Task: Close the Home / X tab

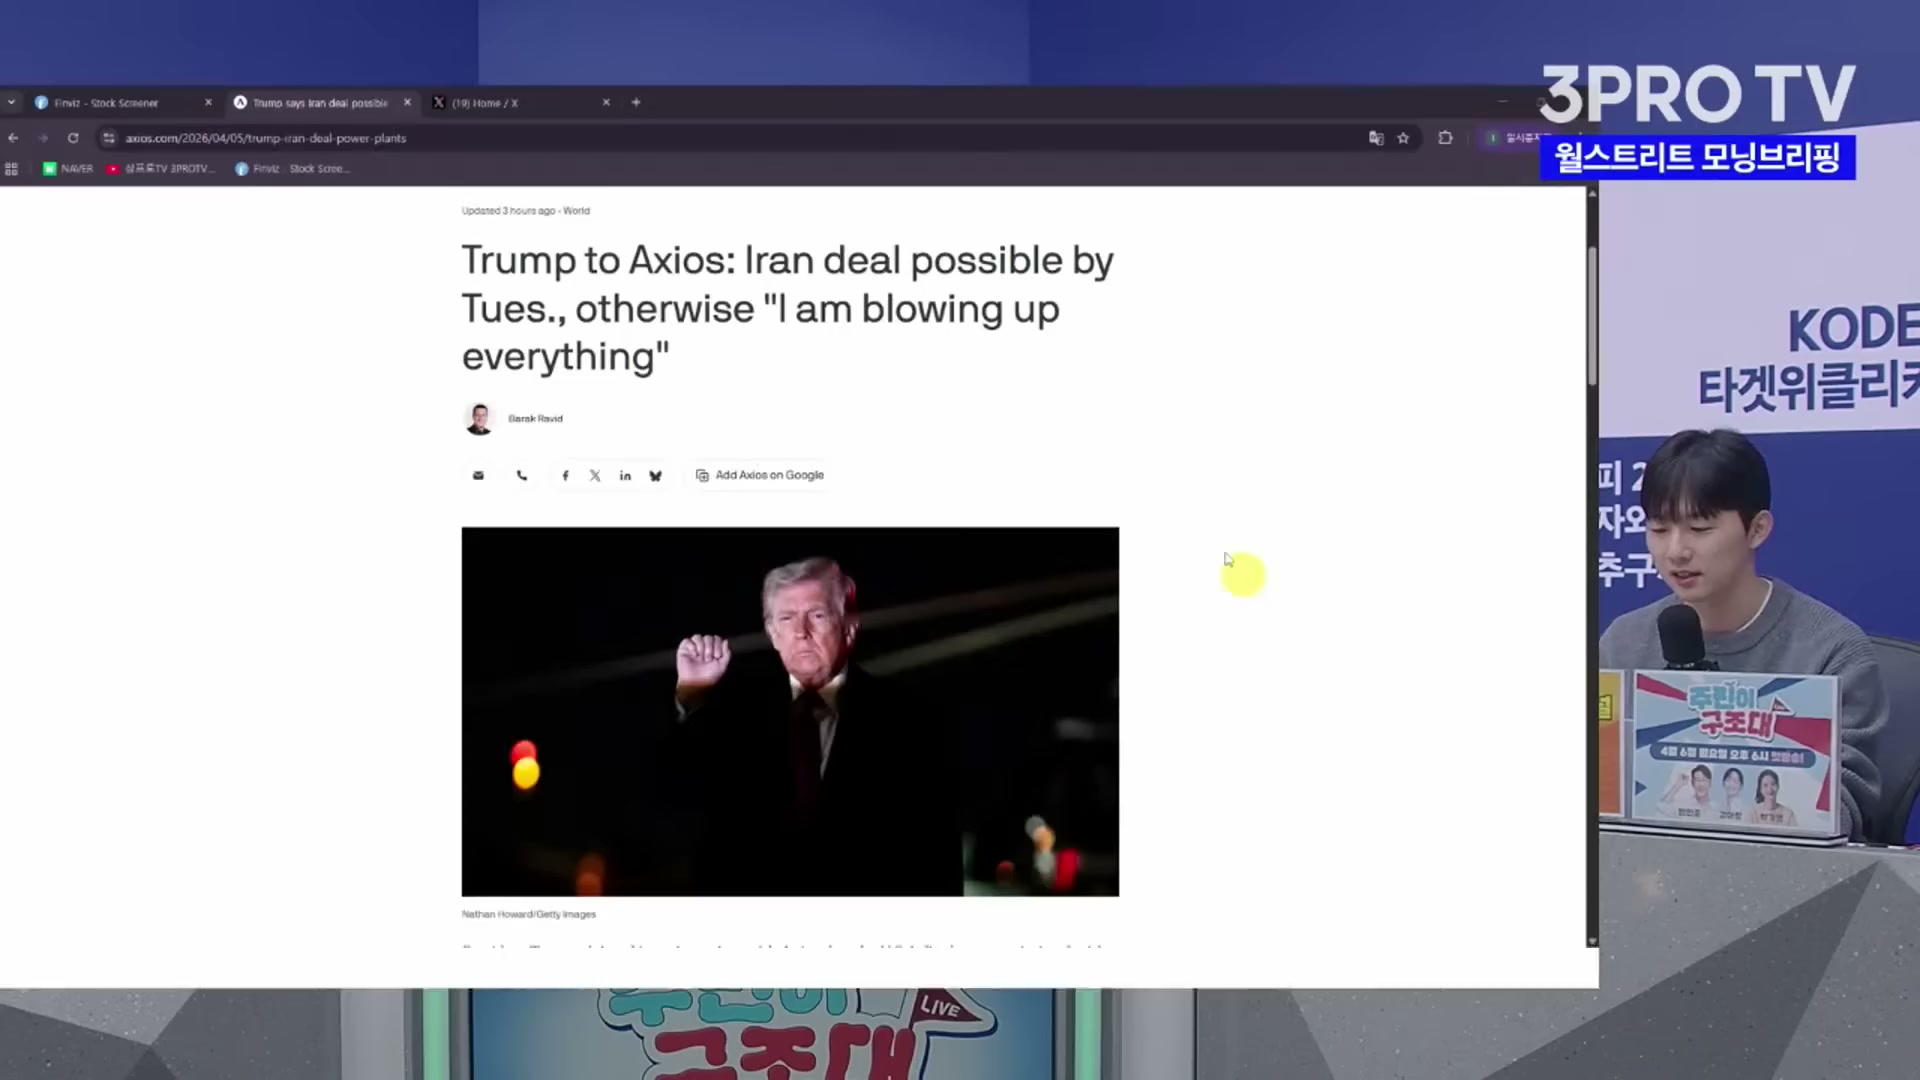Action: pyautogui.click(x=606, y=102)
